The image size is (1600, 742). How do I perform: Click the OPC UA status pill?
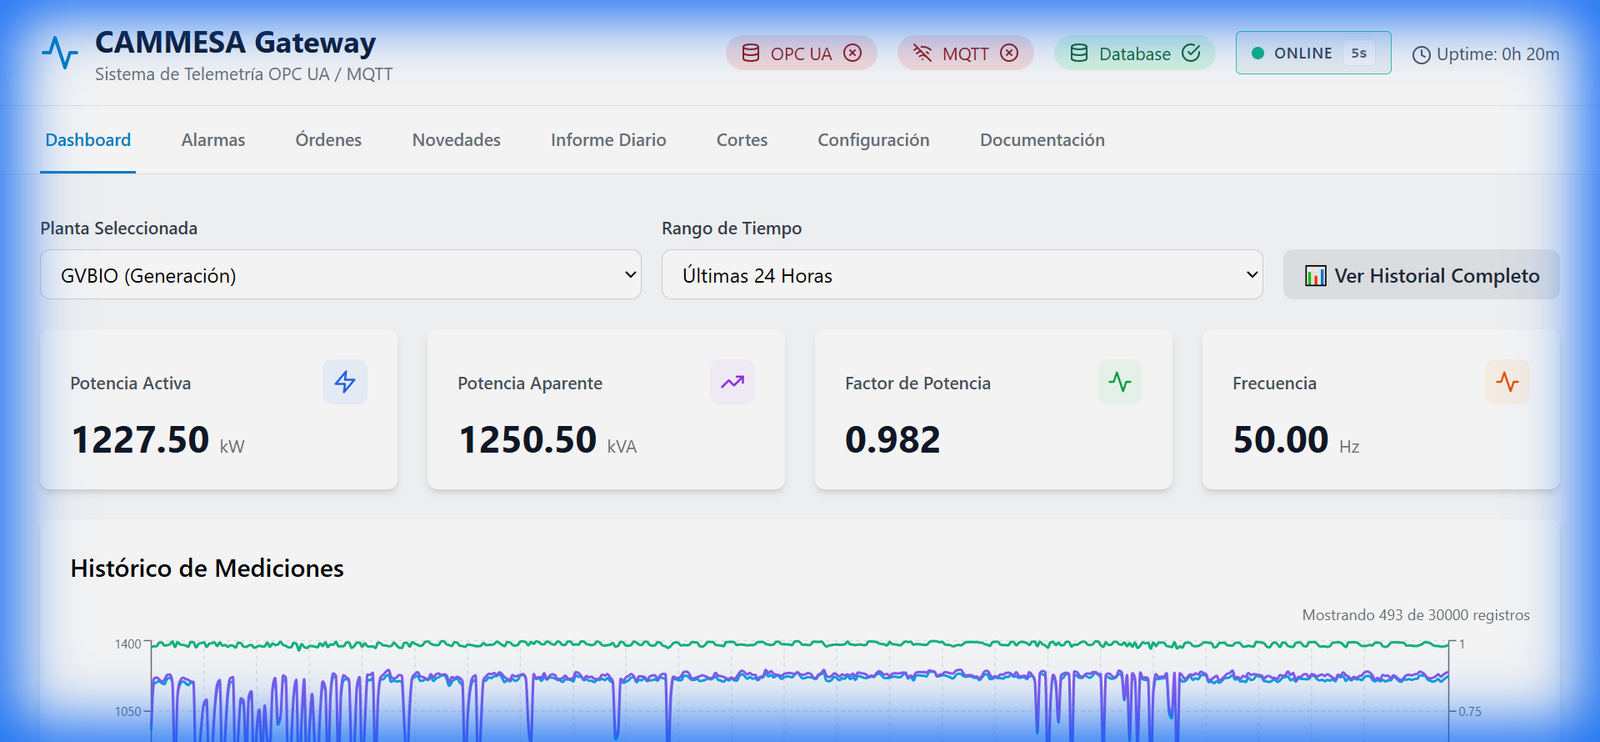(x=801, y=53)
